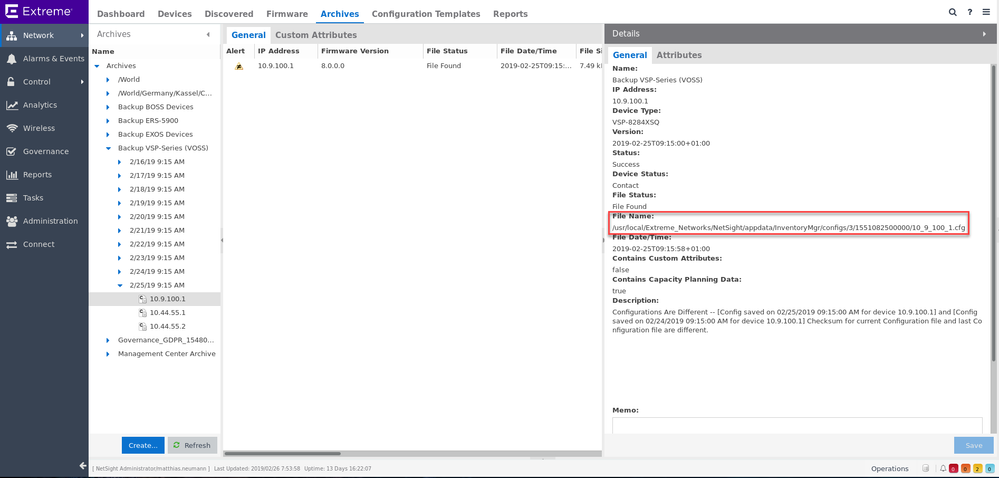Open the hamburger menu icon
The height and width of the screenshot is (478, 999).
[986, 12]
